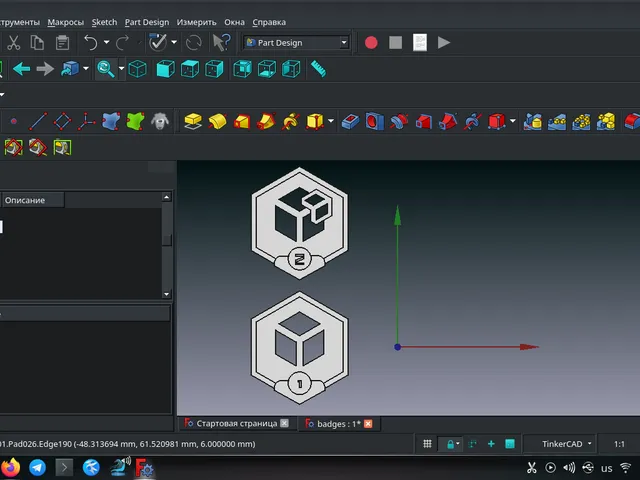
Task: Switch to rear view cube
Action: (242, 69)
